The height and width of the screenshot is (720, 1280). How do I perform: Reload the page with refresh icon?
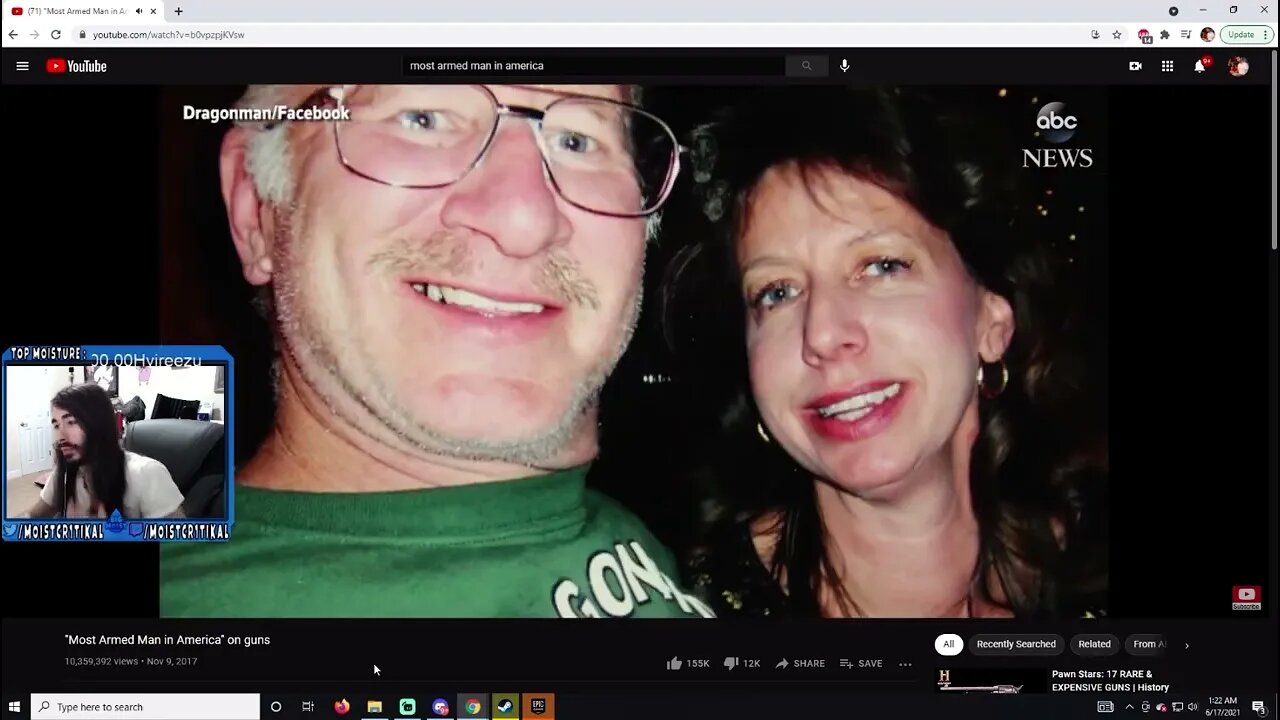pos(56,34)
